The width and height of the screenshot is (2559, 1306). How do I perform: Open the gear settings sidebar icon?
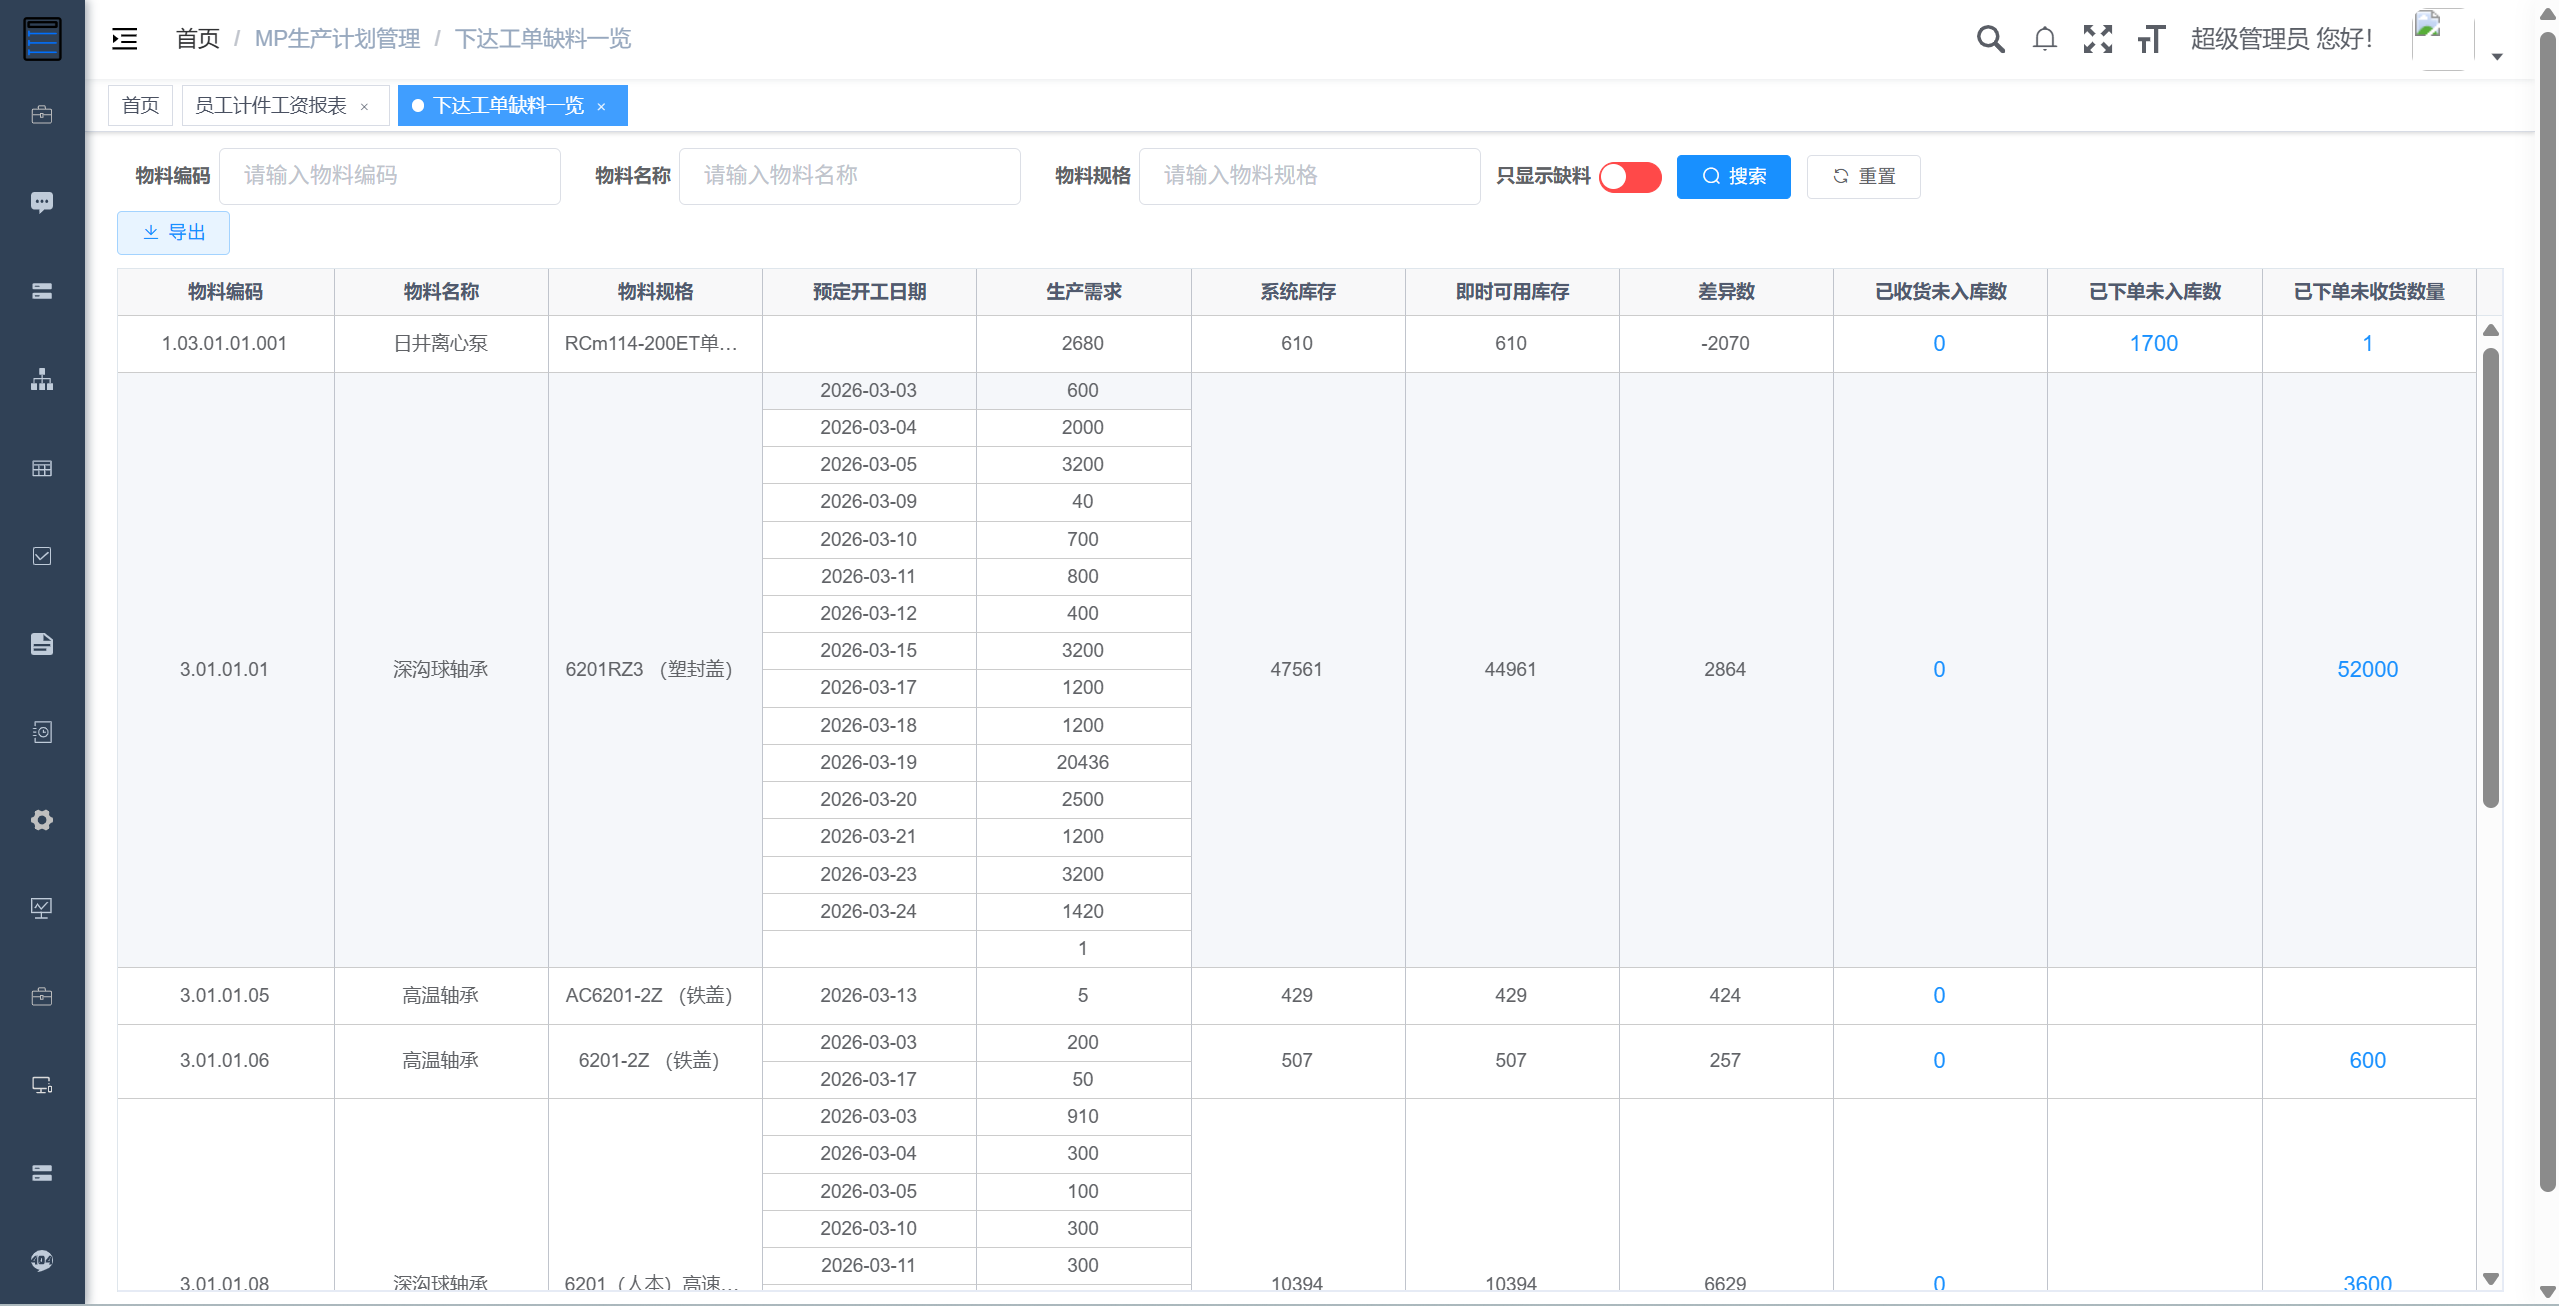pos(42,820)
